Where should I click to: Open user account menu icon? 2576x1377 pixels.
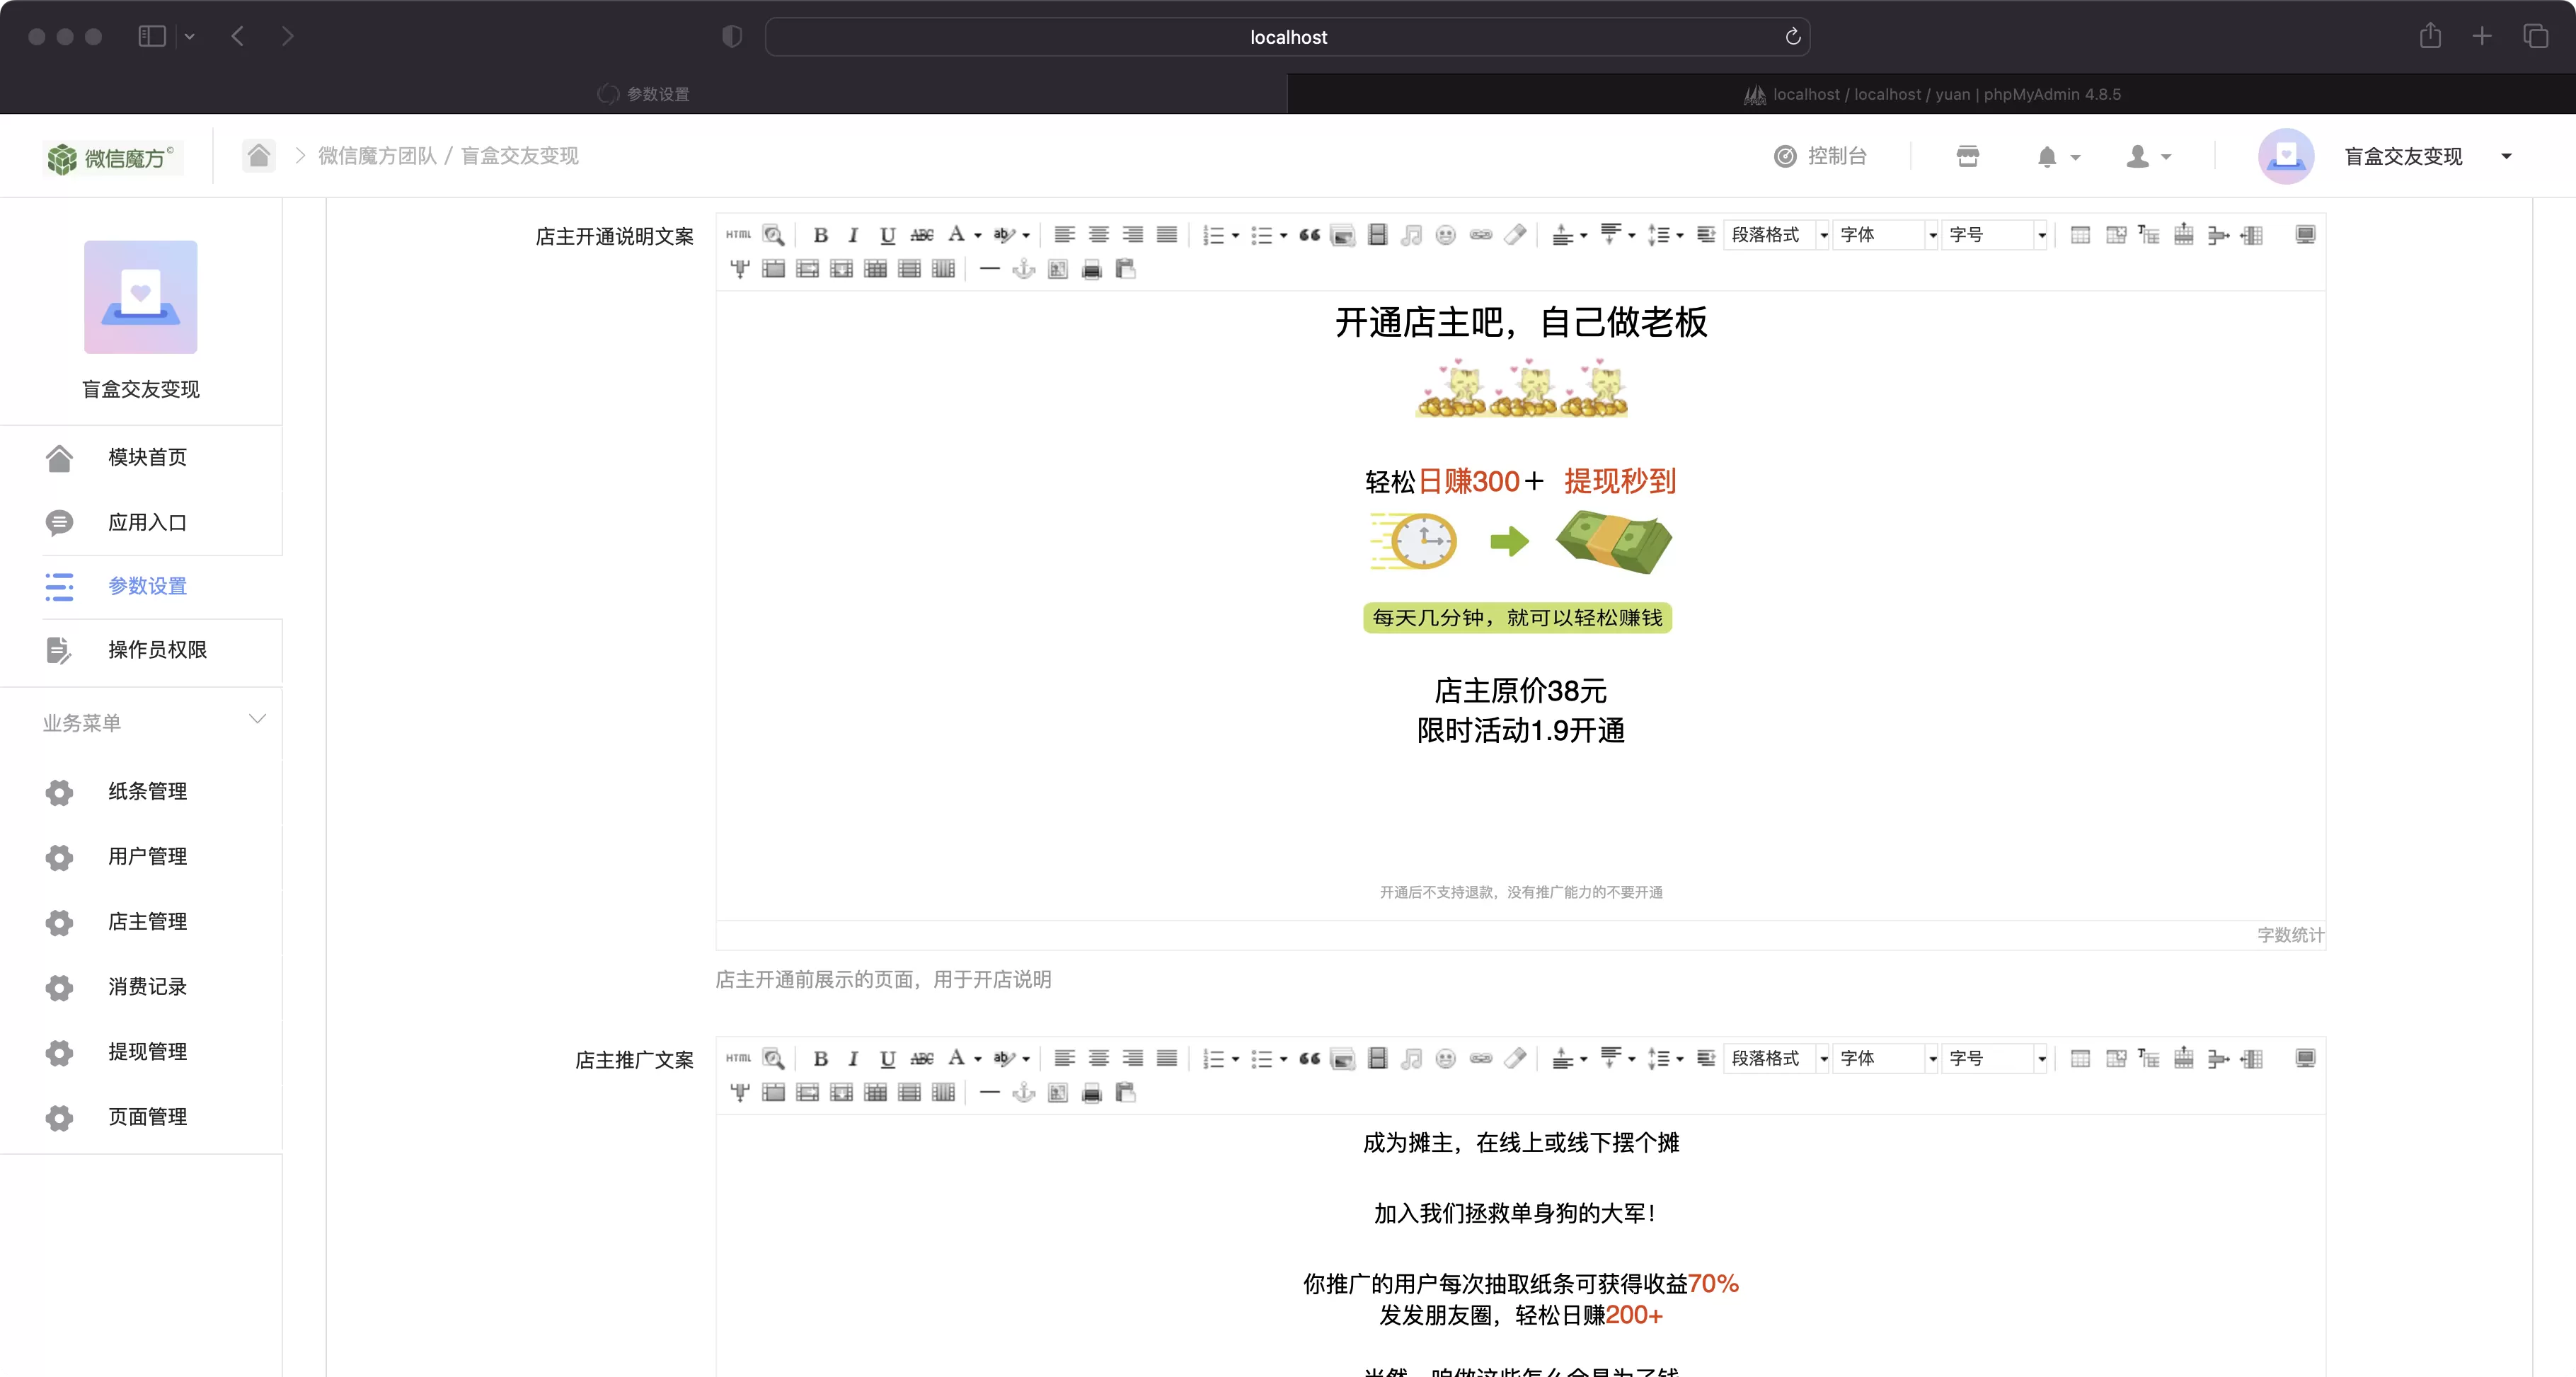(2148, 156)
